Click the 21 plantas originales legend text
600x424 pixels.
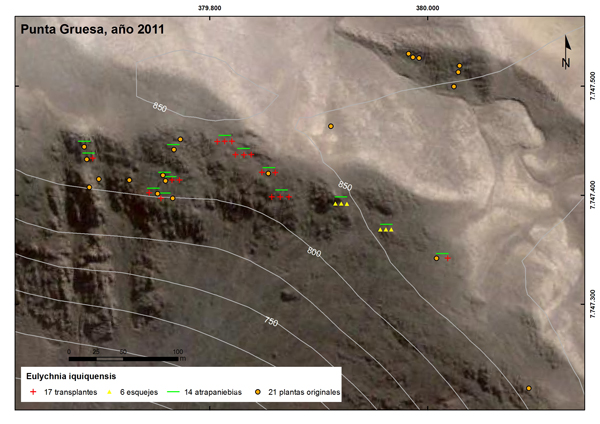(x=303, y=393)
